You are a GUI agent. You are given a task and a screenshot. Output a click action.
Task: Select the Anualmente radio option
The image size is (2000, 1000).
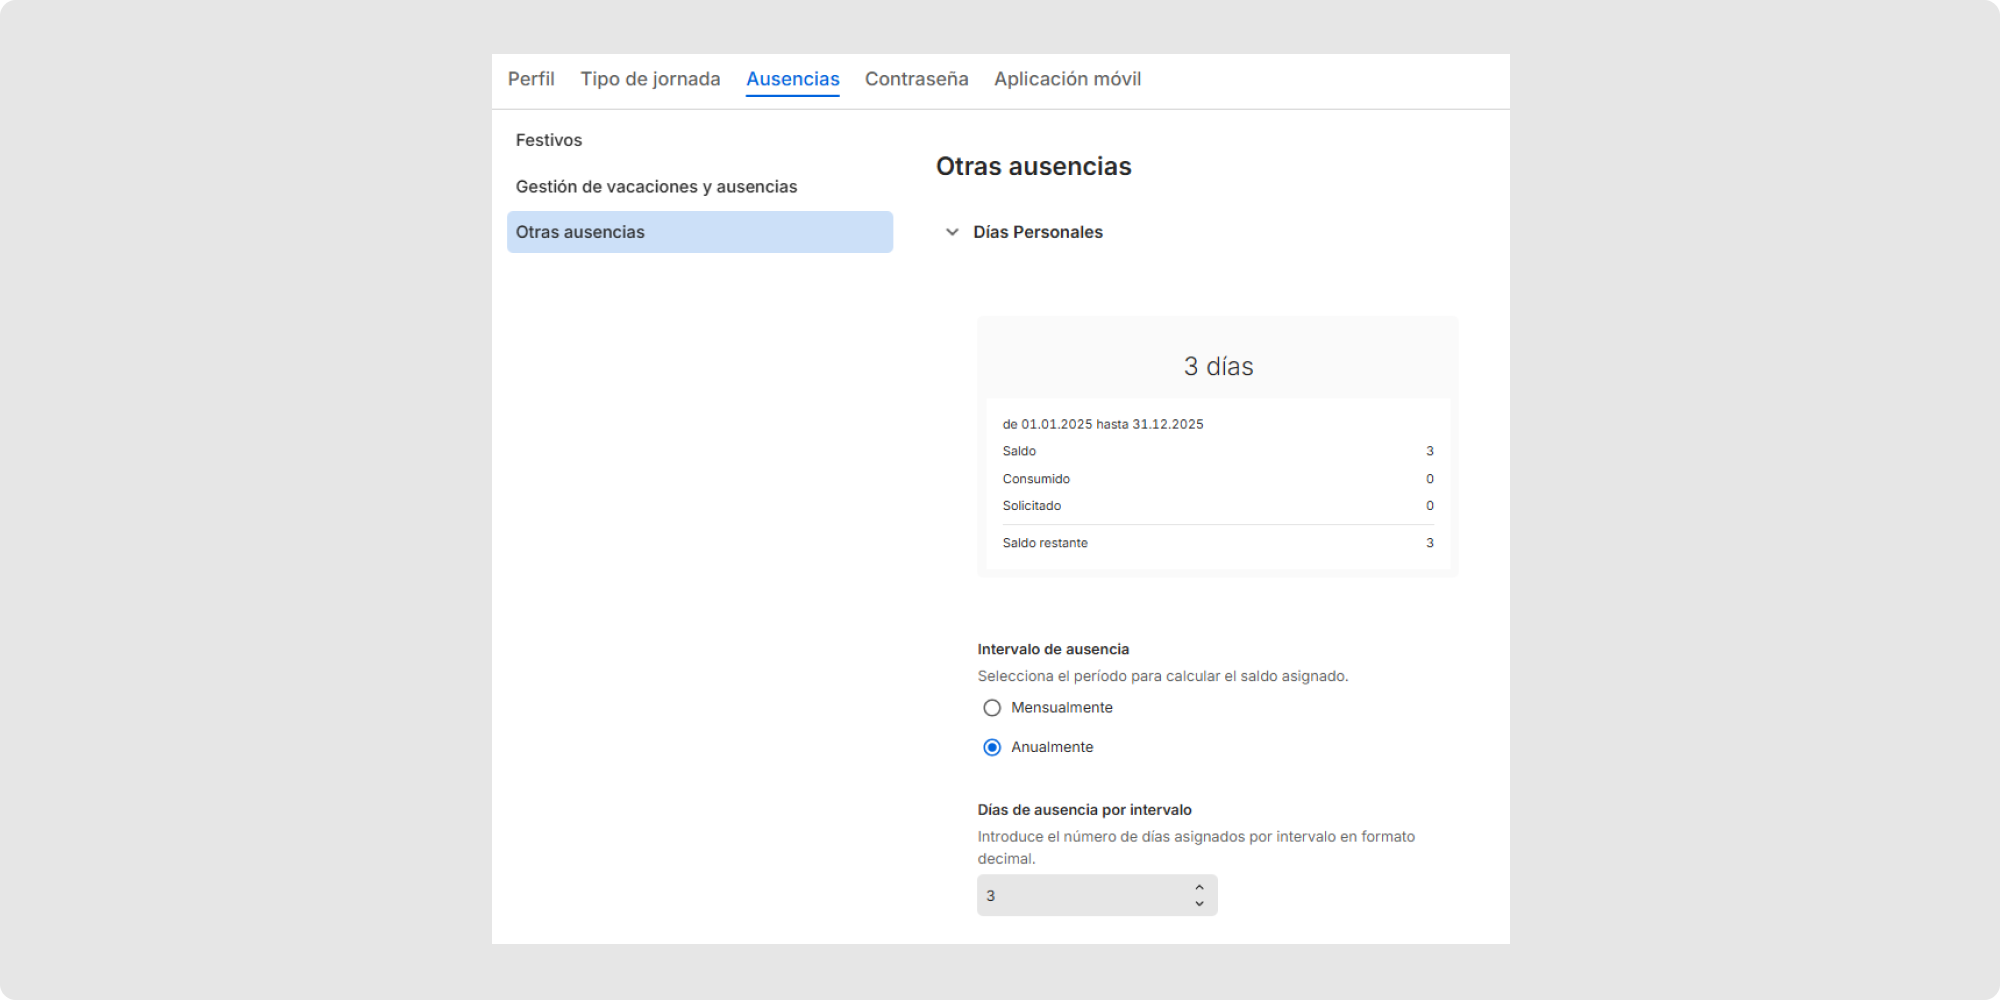(992, 747)
